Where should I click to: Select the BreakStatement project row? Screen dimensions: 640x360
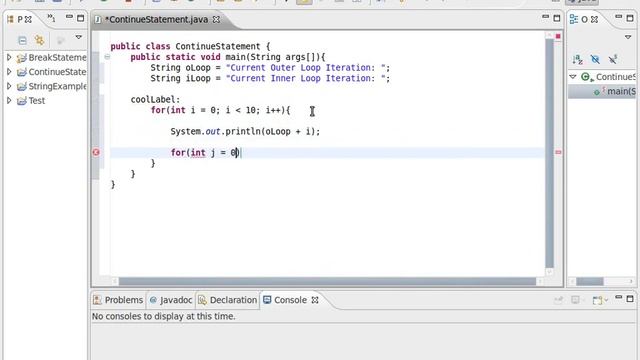pos(51,58)
